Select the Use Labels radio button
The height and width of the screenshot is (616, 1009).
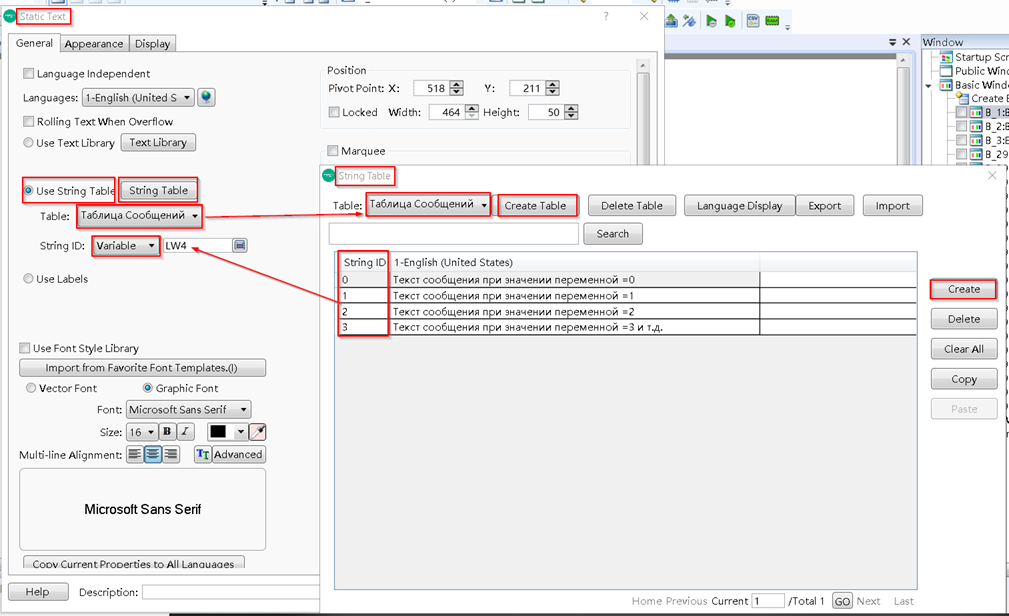[x=28, y=279]
